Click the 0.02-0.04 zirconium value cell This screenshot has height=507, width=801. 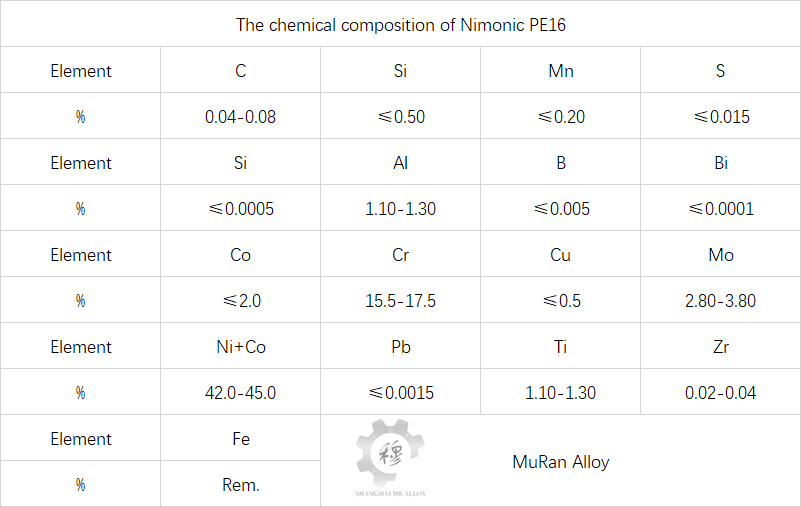point(720,393)
